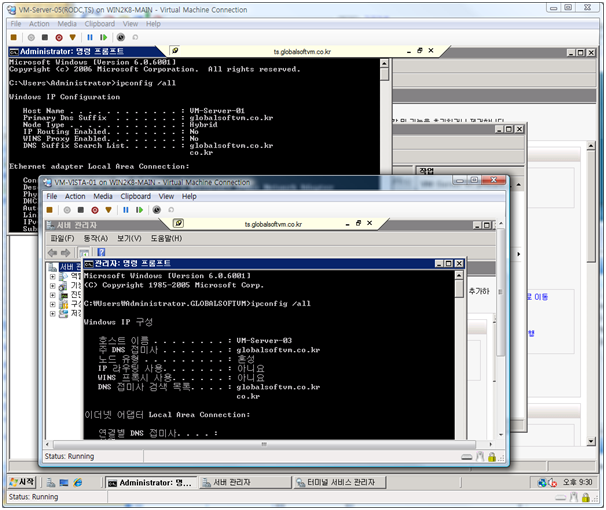606x510 pixels.
Task: Open View menu in VM-VISTA-01 window
Action: coord(166,196)
